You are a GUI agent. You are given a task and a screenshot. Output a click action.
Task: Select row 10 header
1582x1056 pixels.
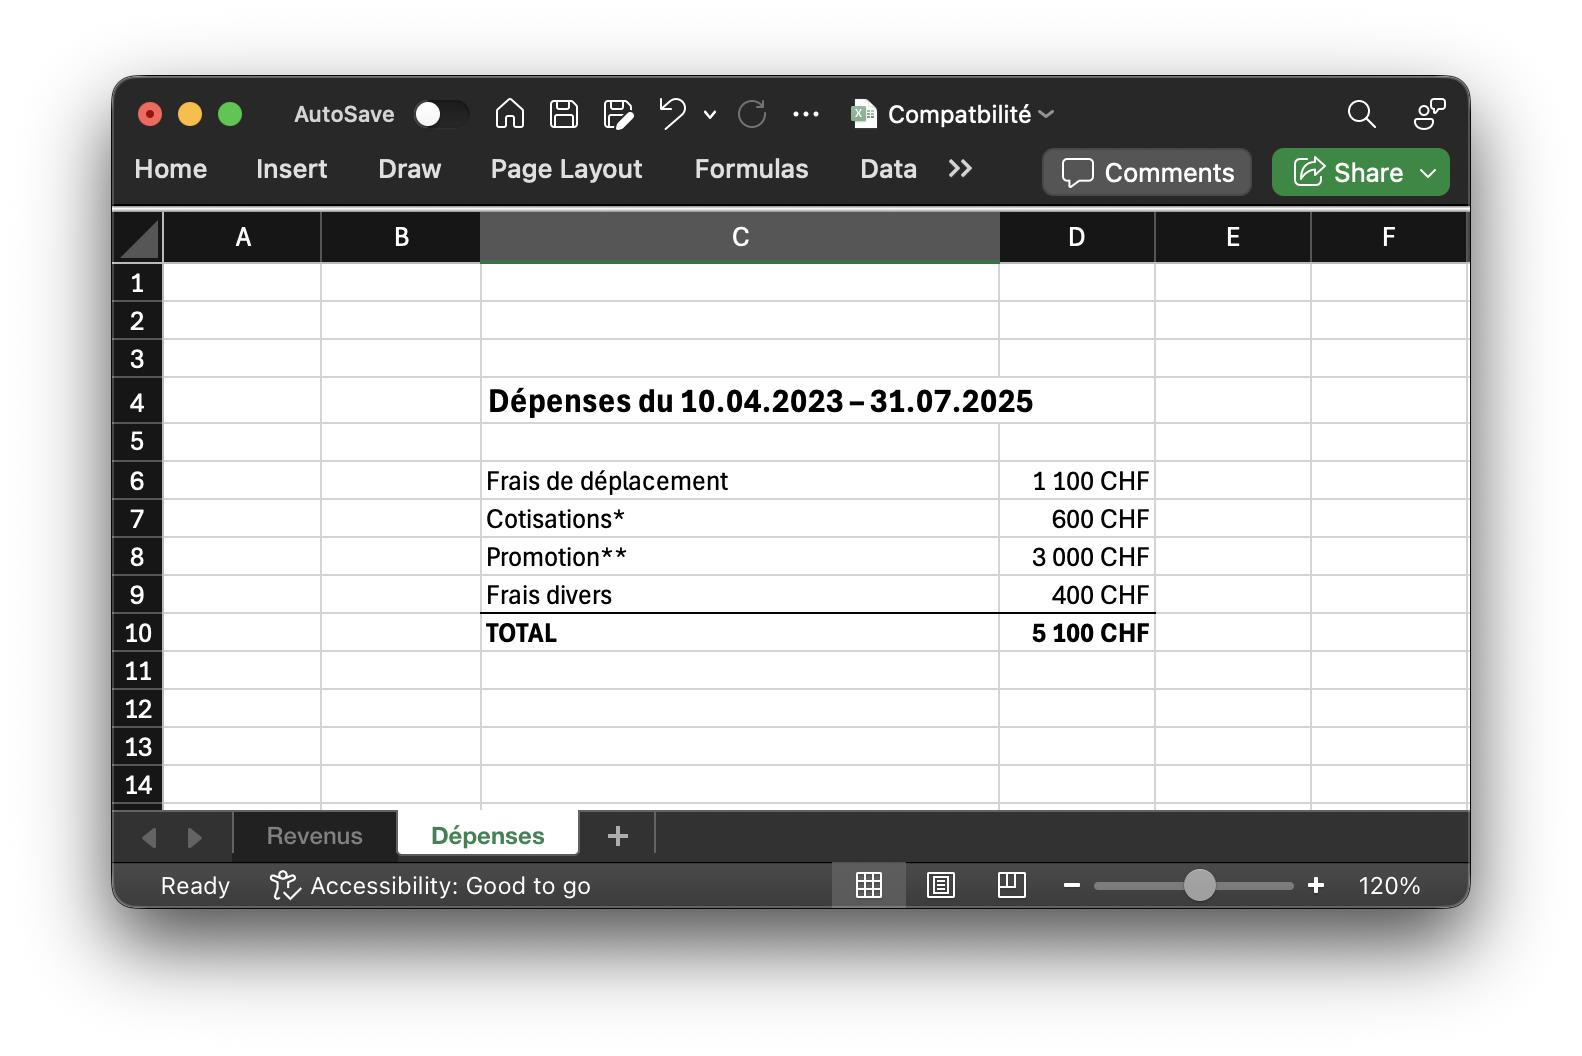click(x=138, y=633)
